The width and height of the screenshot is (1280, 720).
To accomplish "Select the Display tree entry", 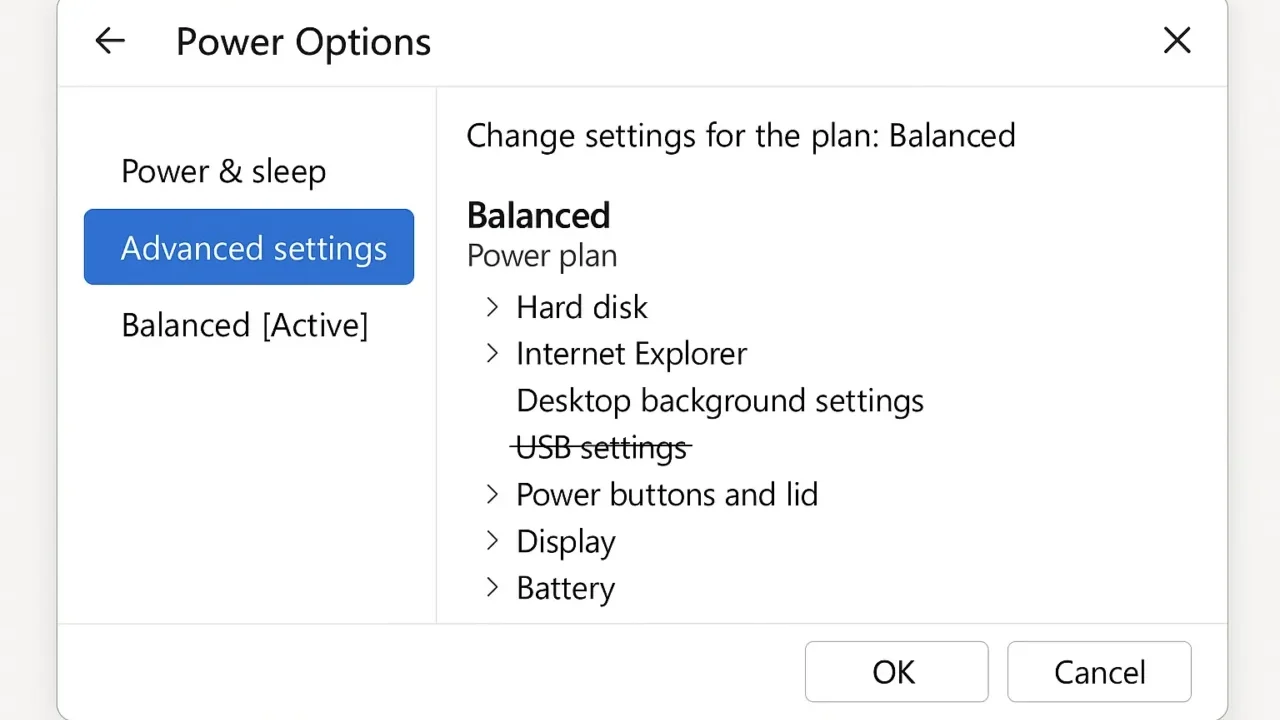I will [x=566, y=542].
